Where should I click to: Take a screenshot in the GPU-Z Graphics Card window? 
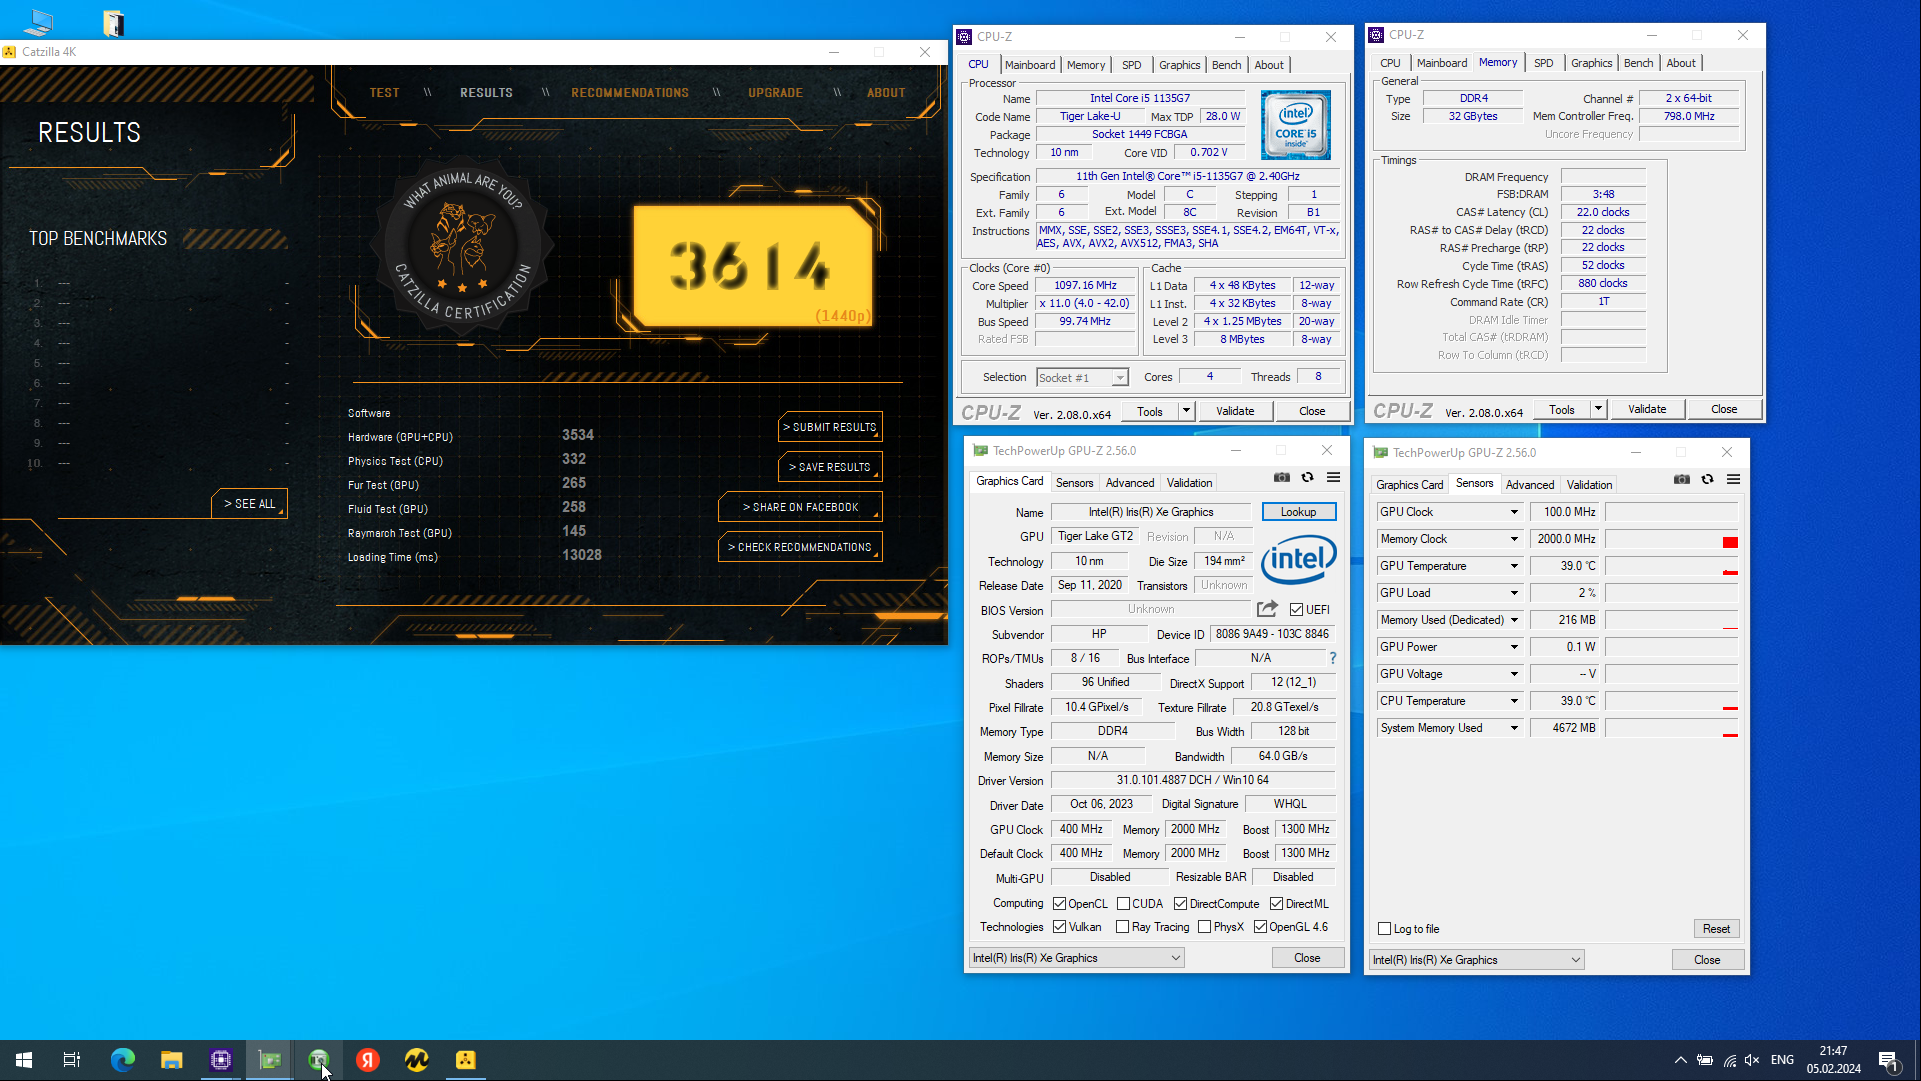pos(1281,478)
